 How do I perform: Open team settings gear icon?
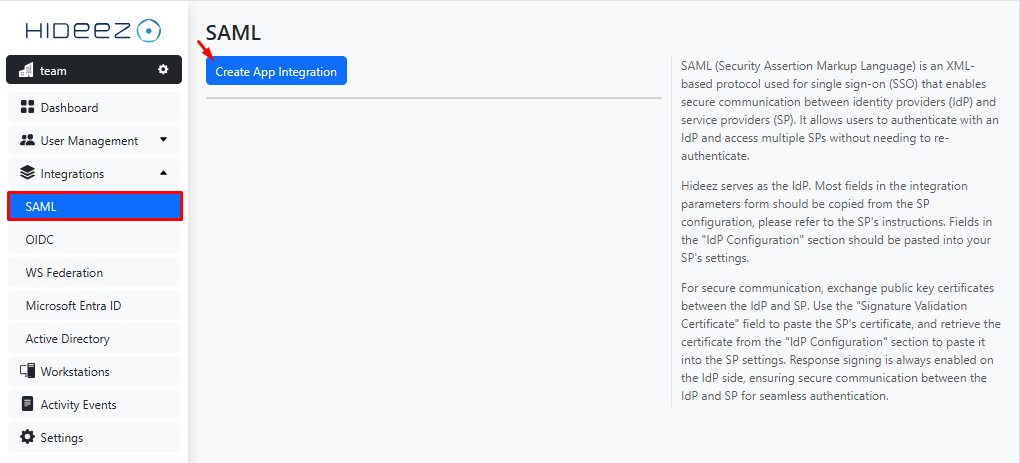pos(163,70)
